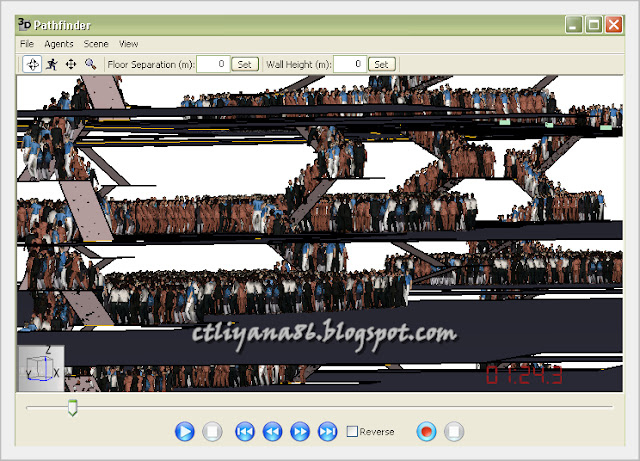Select the pan view arrows tool
Screen dimensions: 640x461
tap(71, 65)
